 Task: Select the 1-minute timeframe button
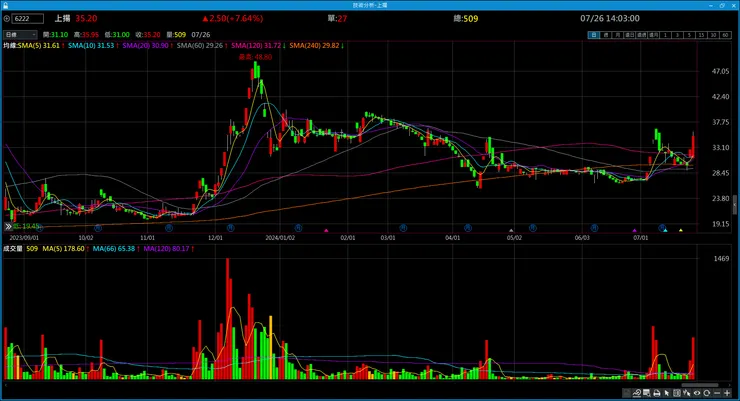[665, 35]
